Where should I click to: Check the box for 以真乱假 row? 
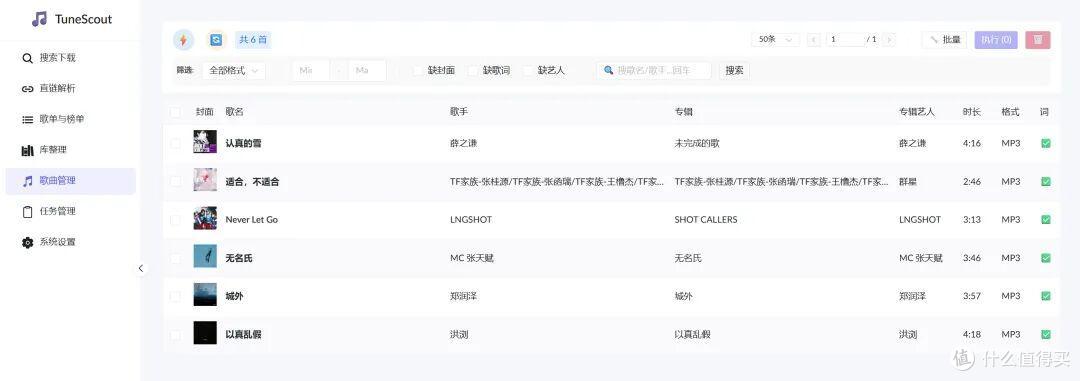coord(175,335)
